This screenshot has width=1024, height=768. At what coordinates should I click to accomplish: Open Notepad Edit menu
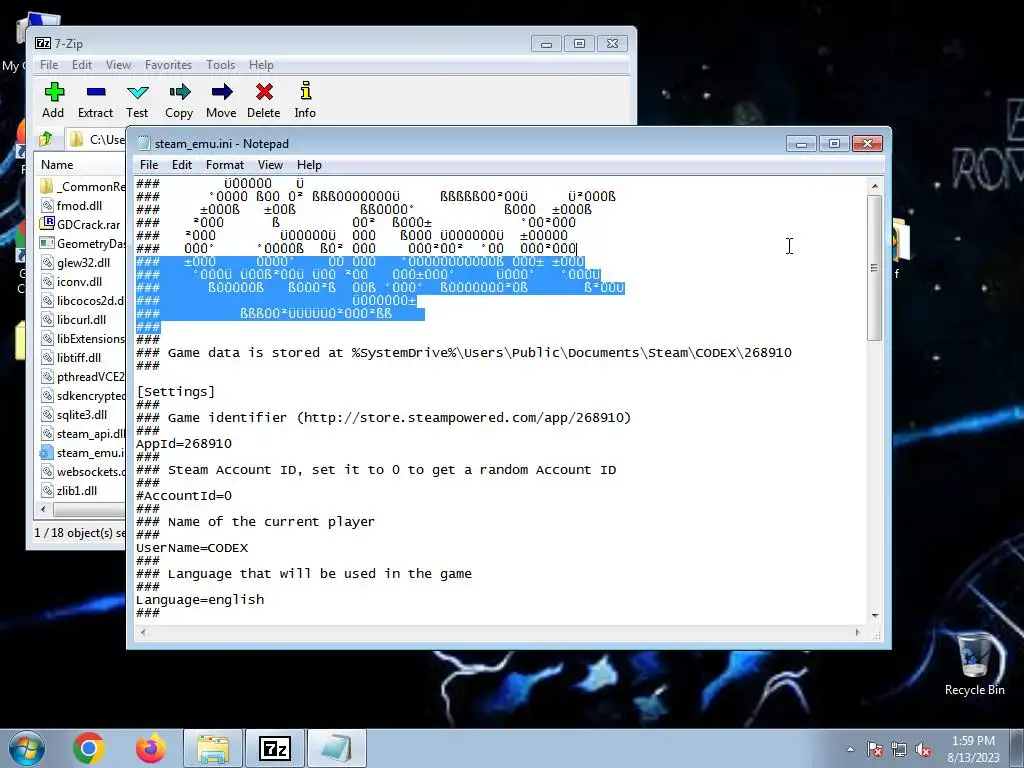[182, 165]
